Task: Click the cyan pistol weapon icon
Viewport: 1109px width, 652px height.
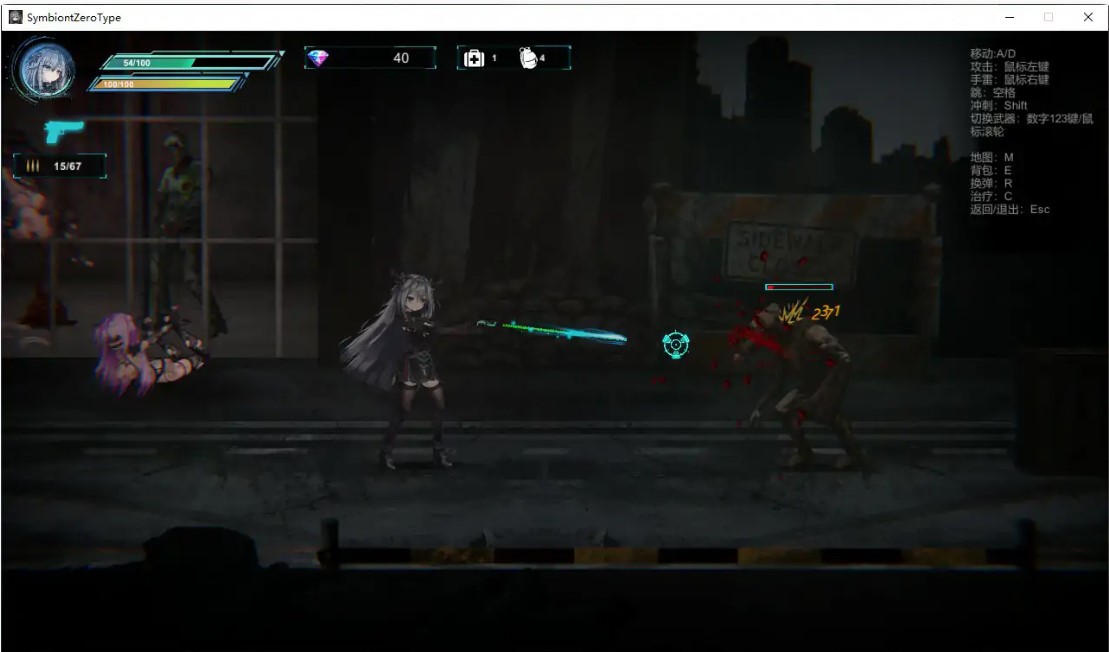Action: pyautogui.click(x=64, y=131)
